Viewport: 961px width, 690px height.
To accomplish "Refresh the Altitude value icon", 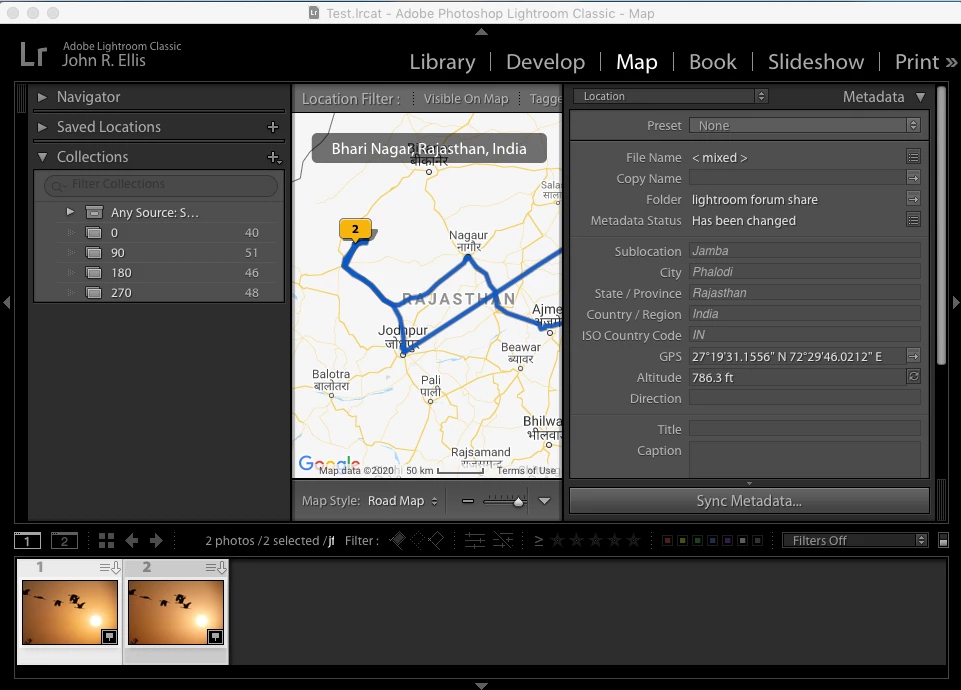I will pyautogui.click(x=913, y=377).
